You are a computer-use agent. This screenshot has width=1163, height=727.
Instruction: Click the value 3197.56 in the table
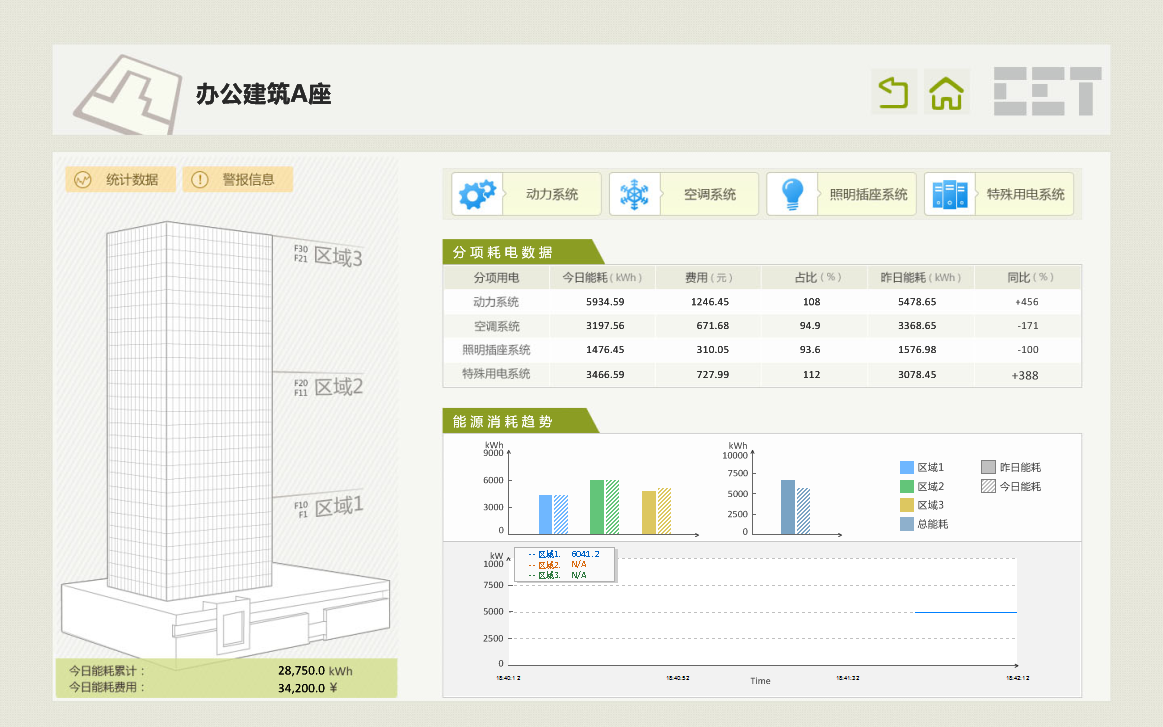605,326
